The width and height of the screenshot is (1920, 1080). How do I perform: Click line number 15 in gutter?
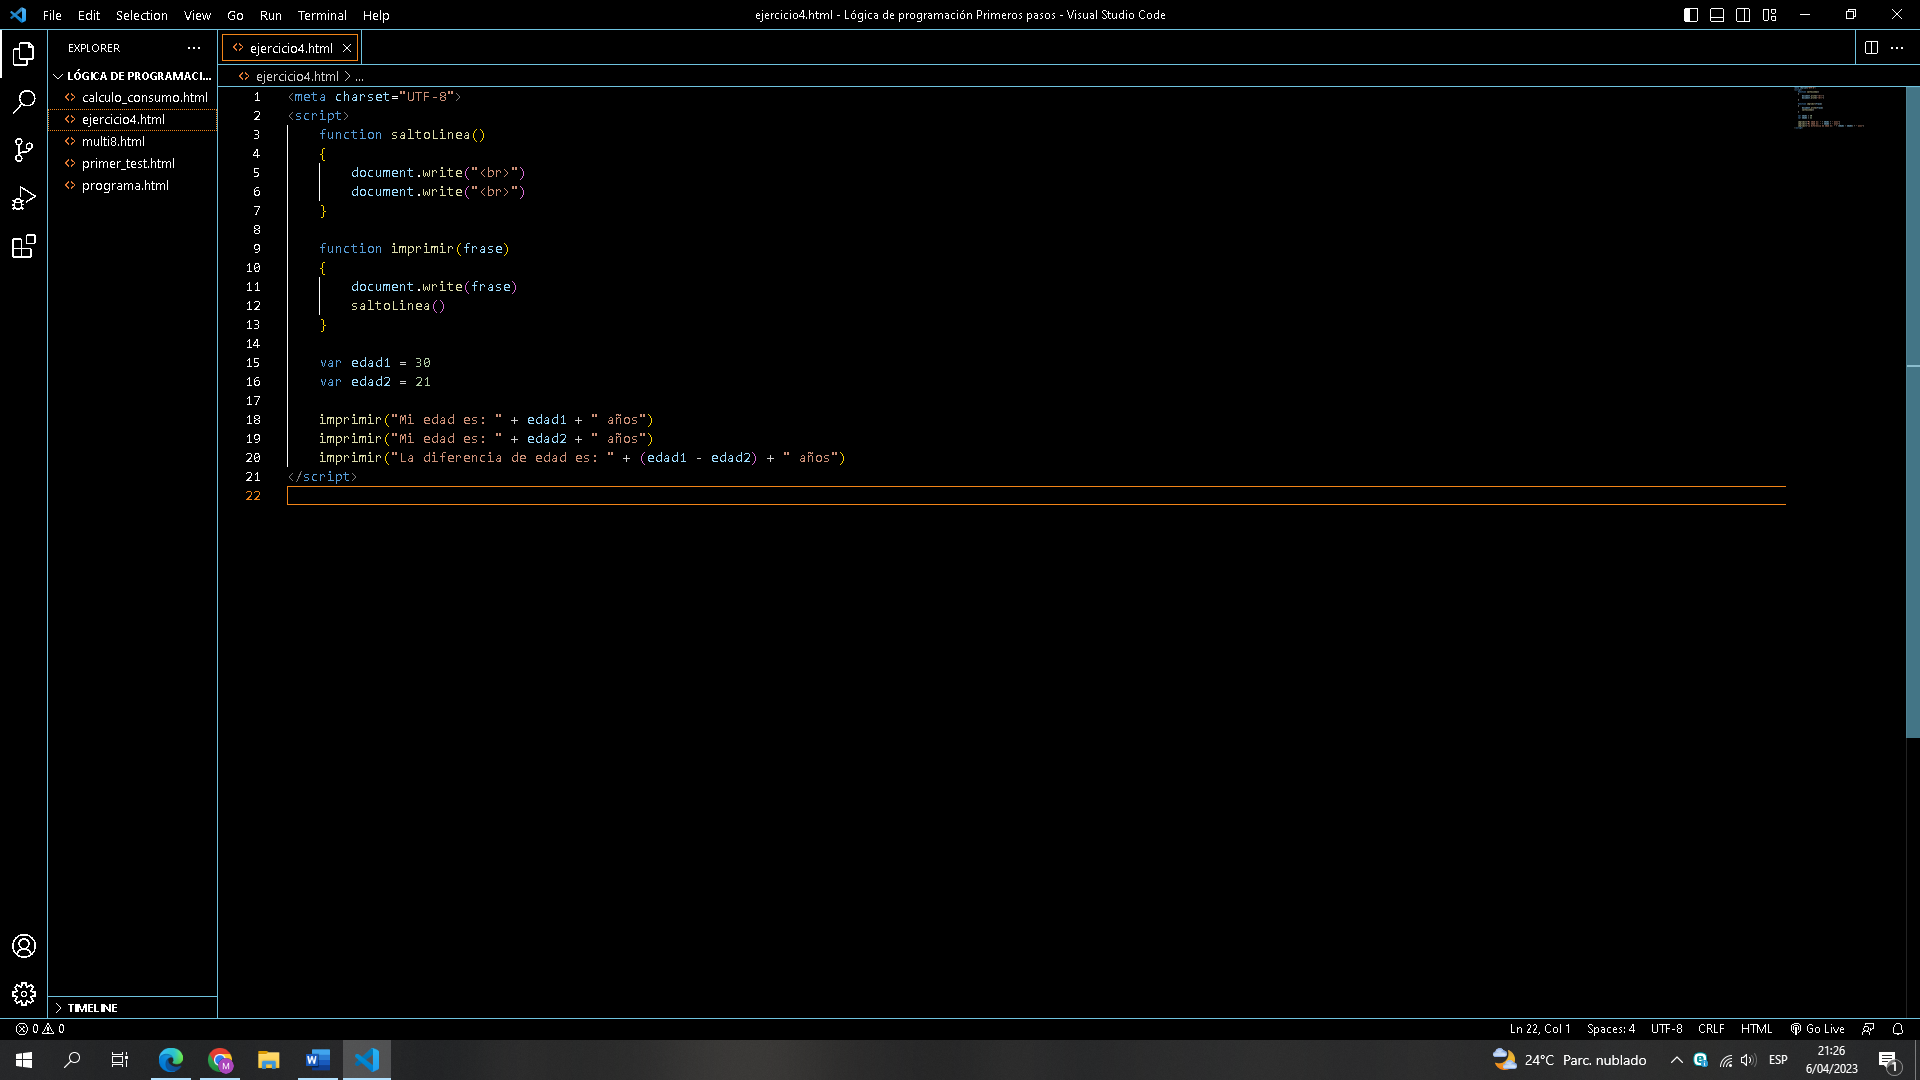253,363
